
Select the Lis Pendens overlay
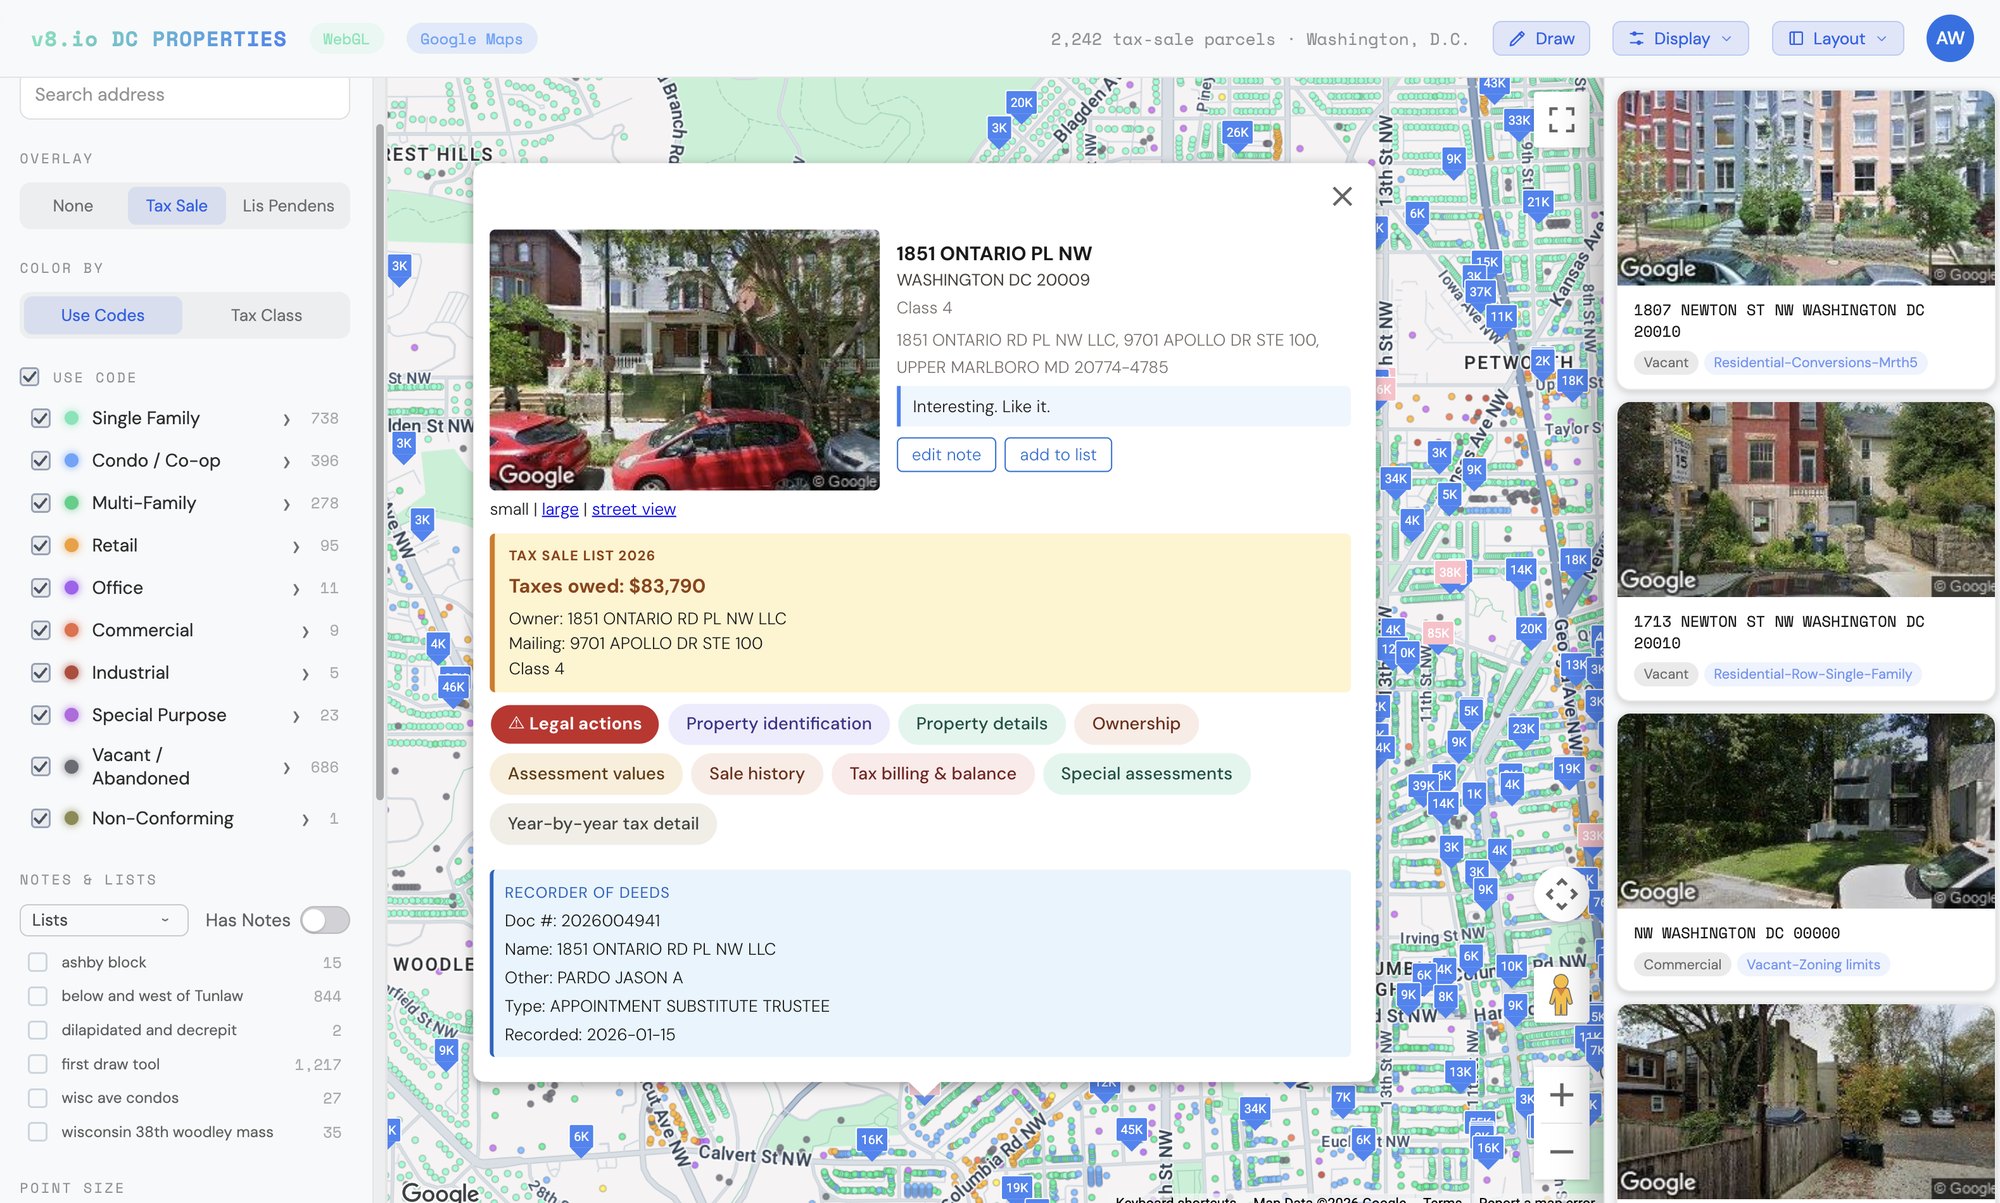(288, 205)
